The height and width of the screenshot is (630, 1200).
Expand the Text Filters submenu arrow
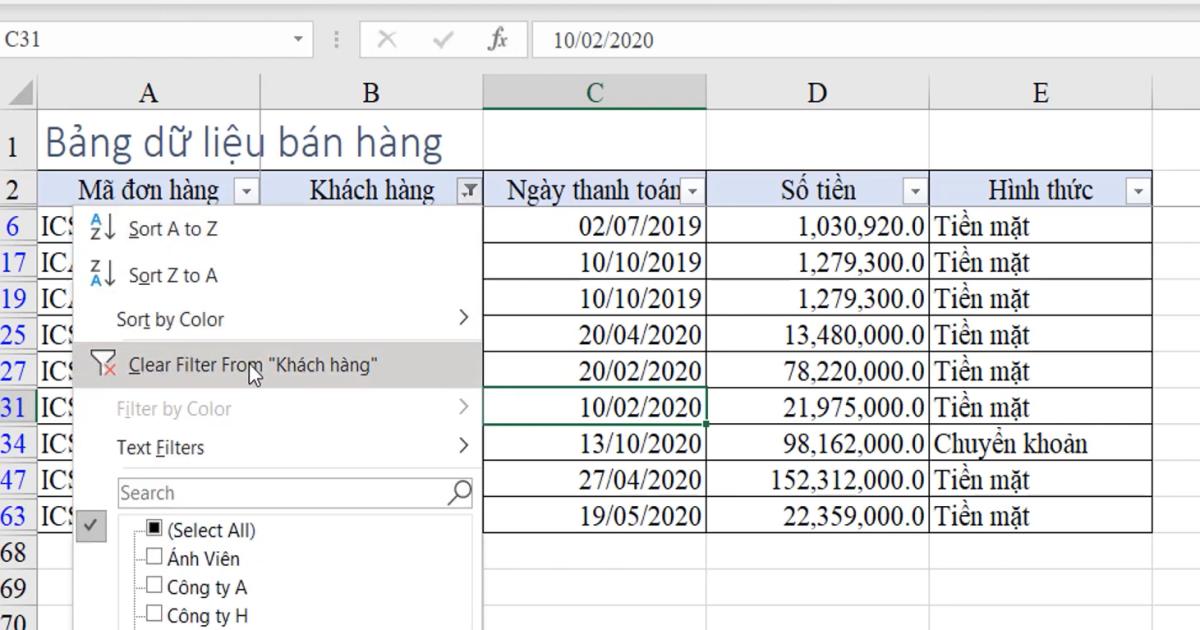[x=462, y=448]
